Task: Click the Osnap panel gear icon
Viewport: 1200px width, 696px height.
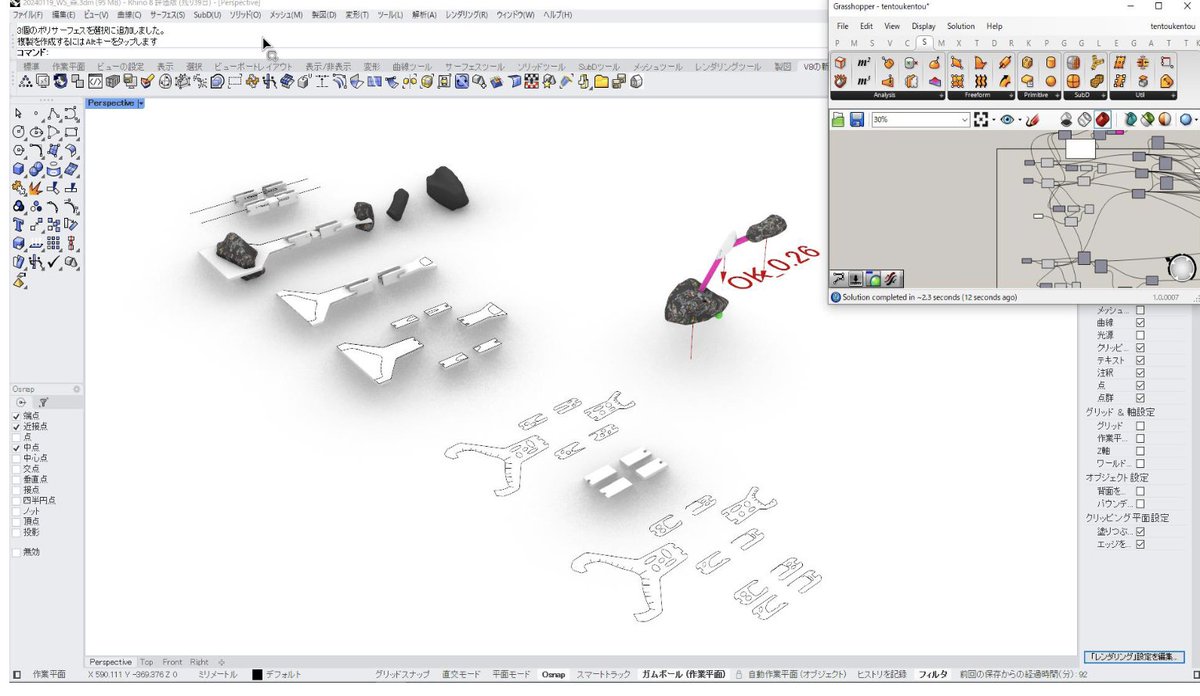Action: point(77,388)
